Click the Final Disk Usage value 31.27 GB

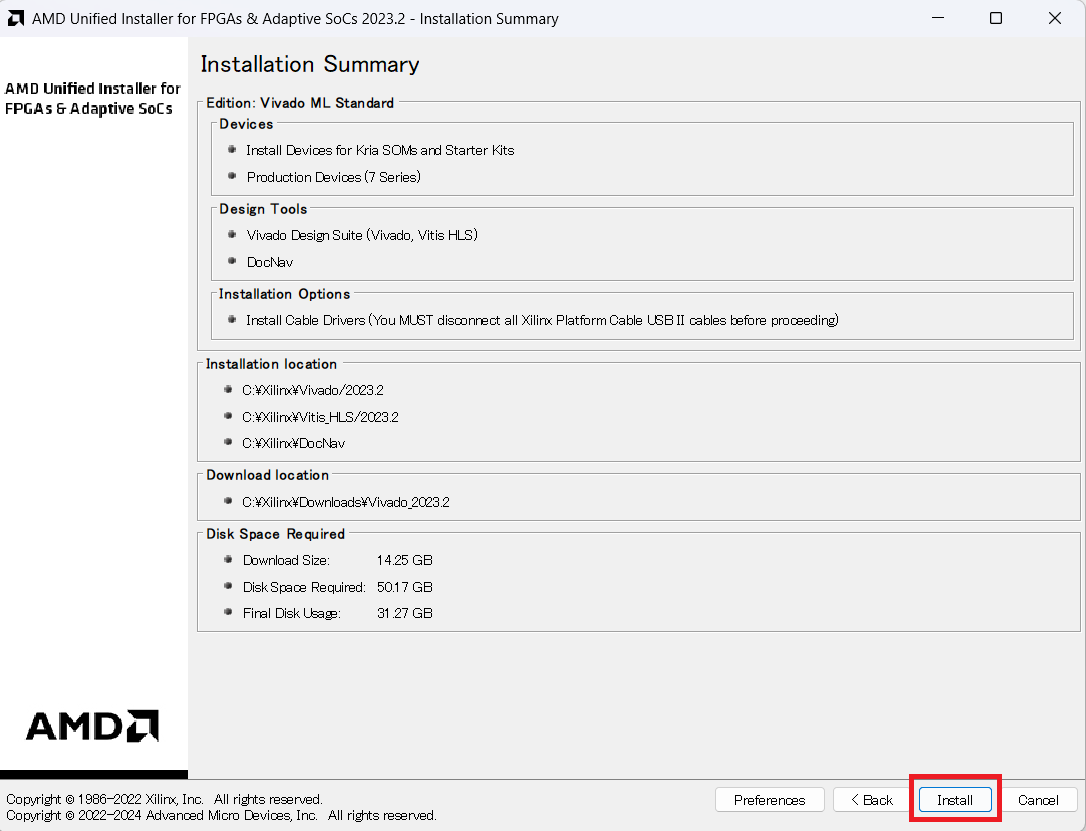(x=404, y=614)
